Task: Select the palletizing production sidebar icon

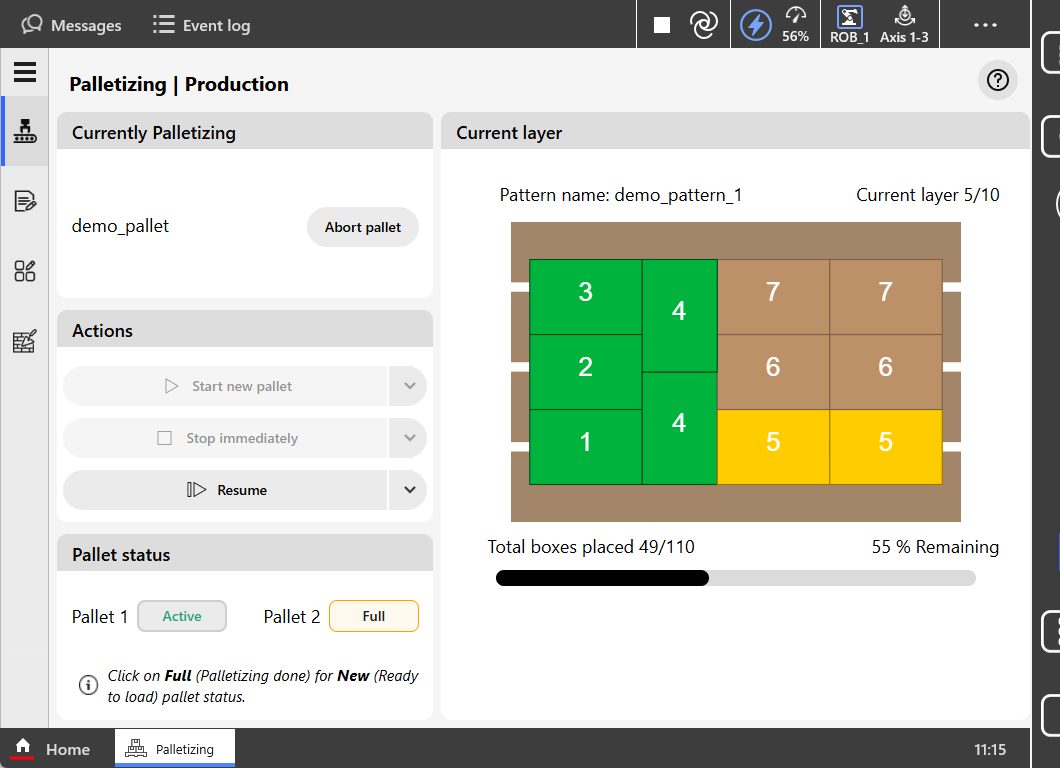Action: pyautogui.click(x=25, y=130)
